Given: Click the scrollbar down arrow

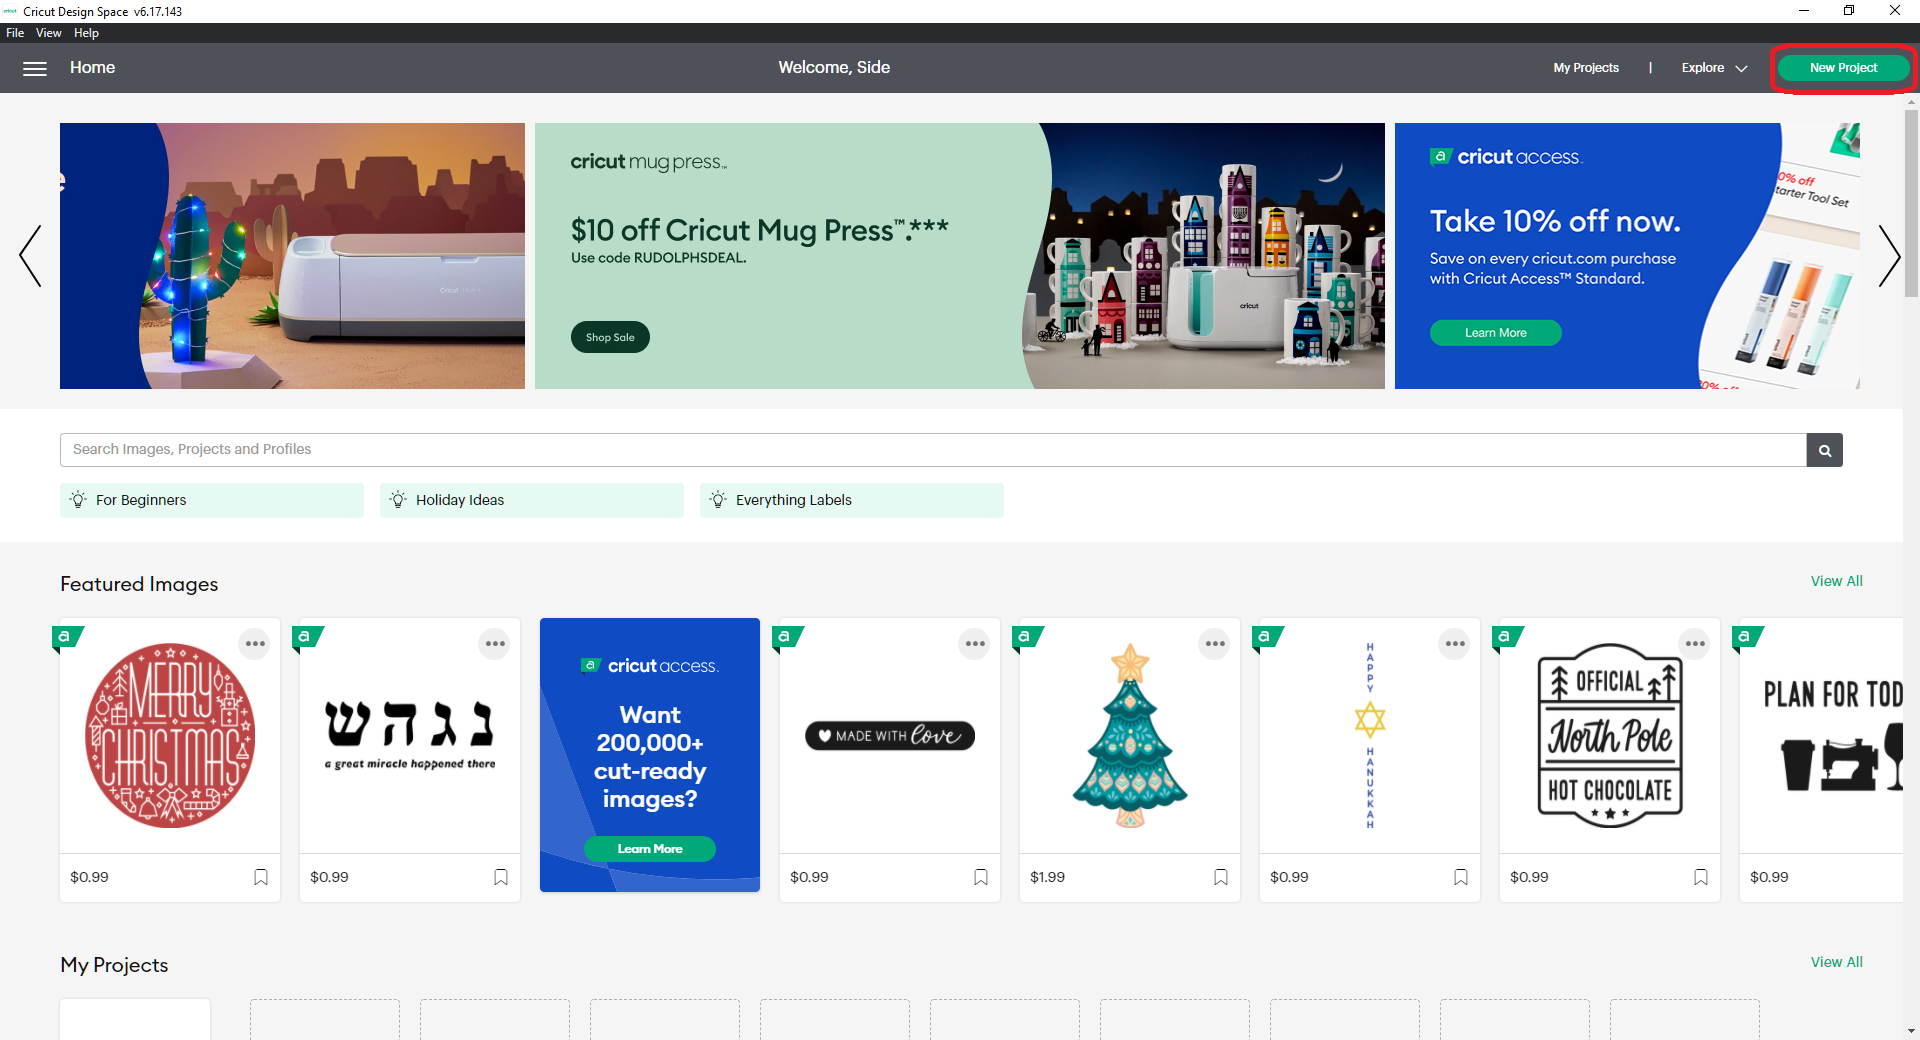Looking at the screenshot, I should click(x=1911, y=1031).
